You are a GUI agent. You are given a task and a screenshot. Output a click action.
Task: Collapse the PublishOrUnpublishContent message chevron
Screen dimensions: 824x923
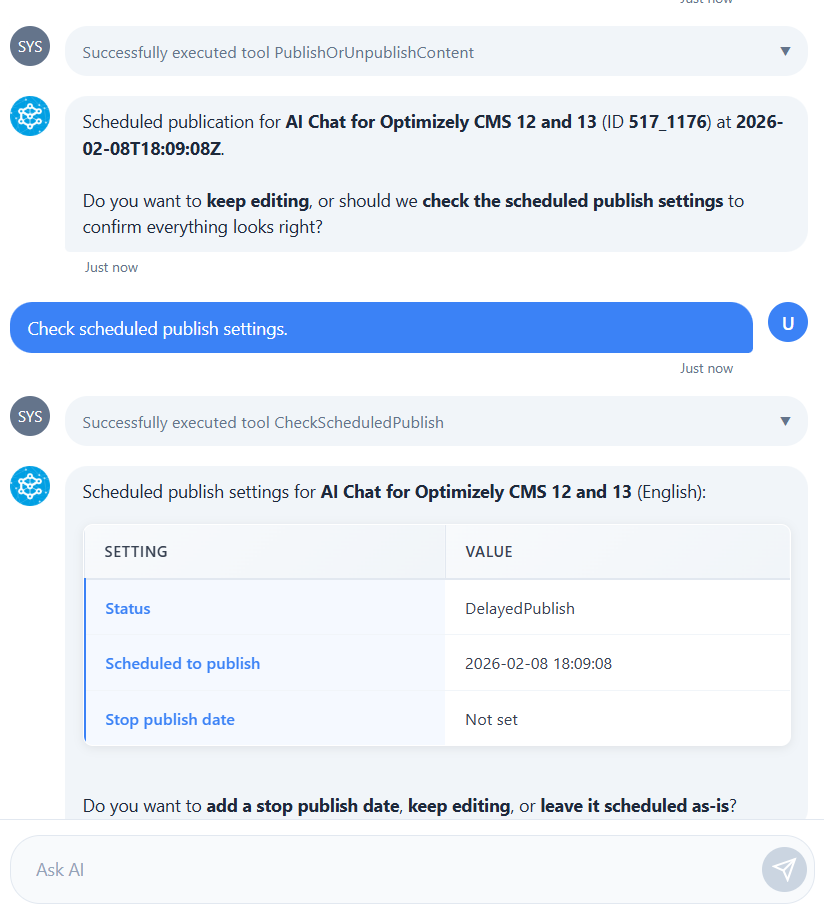click(x=784, y=51)
